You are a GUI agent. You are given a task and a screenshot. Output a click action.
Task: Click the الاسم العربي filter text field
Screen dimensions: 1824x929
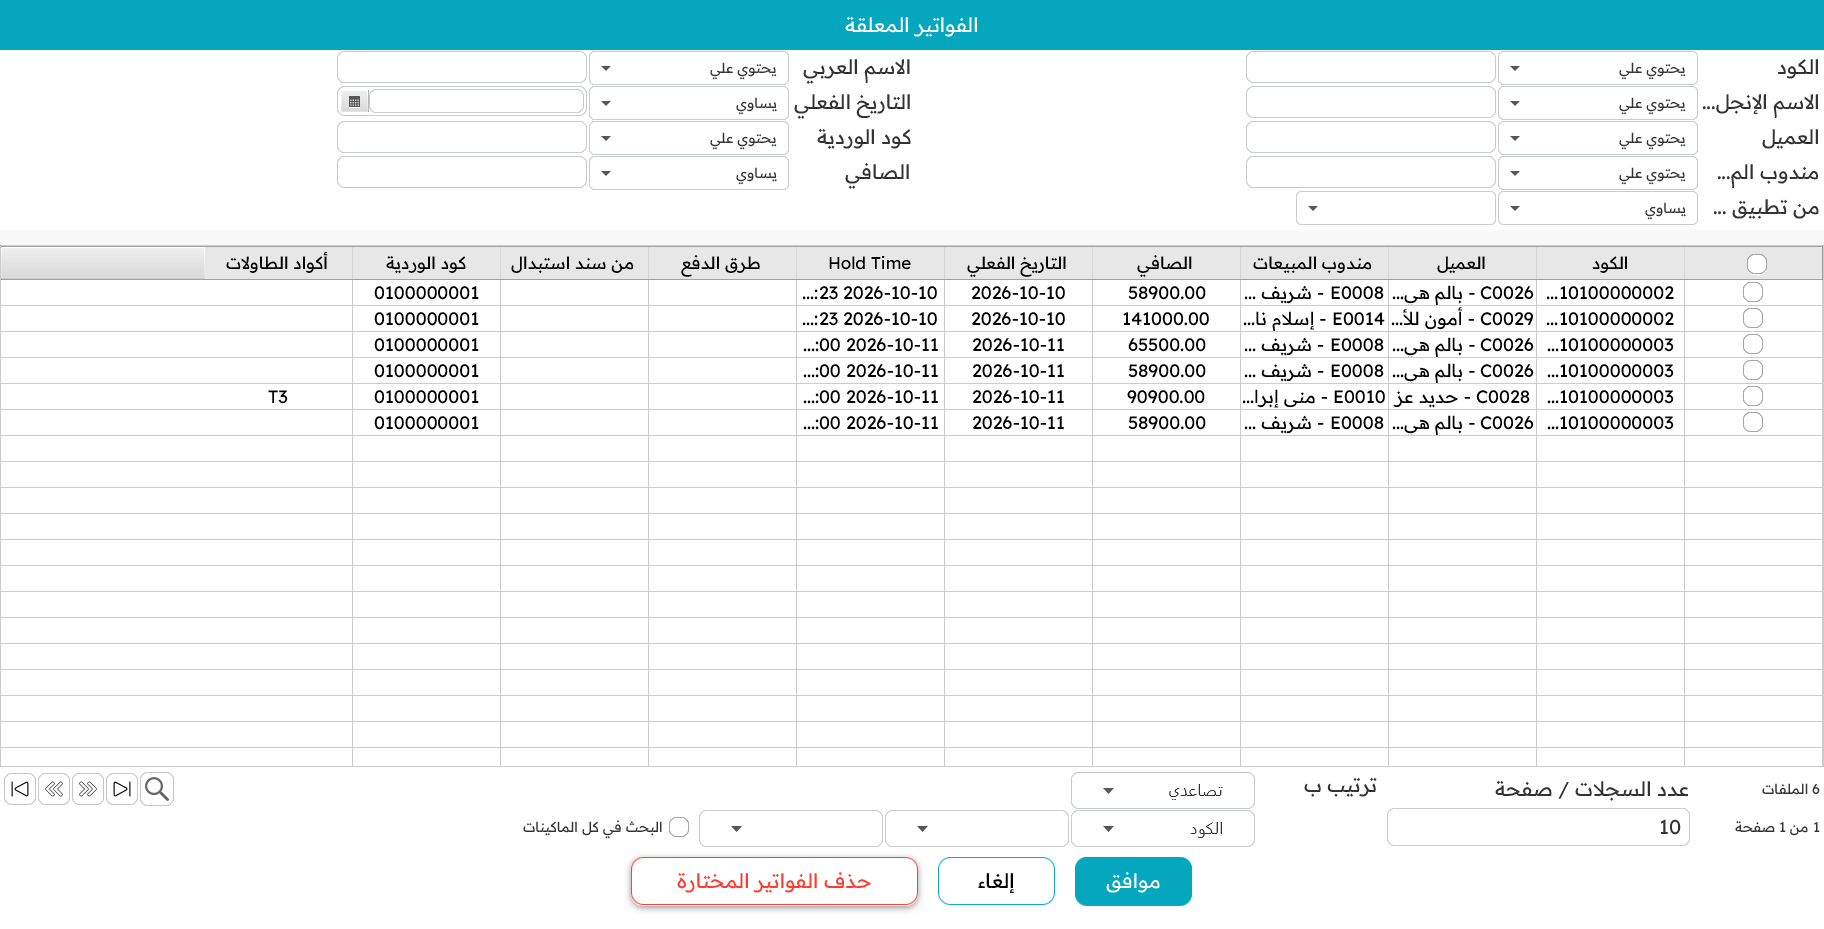tap(462, 68)
